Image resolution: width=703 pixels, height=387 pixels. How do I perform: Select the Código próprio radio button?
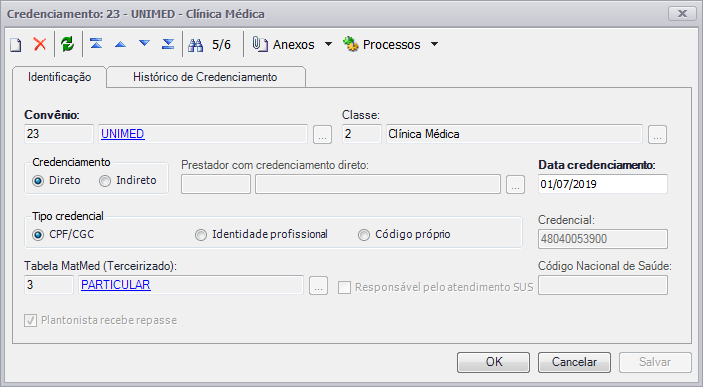(x=404, y=235)
